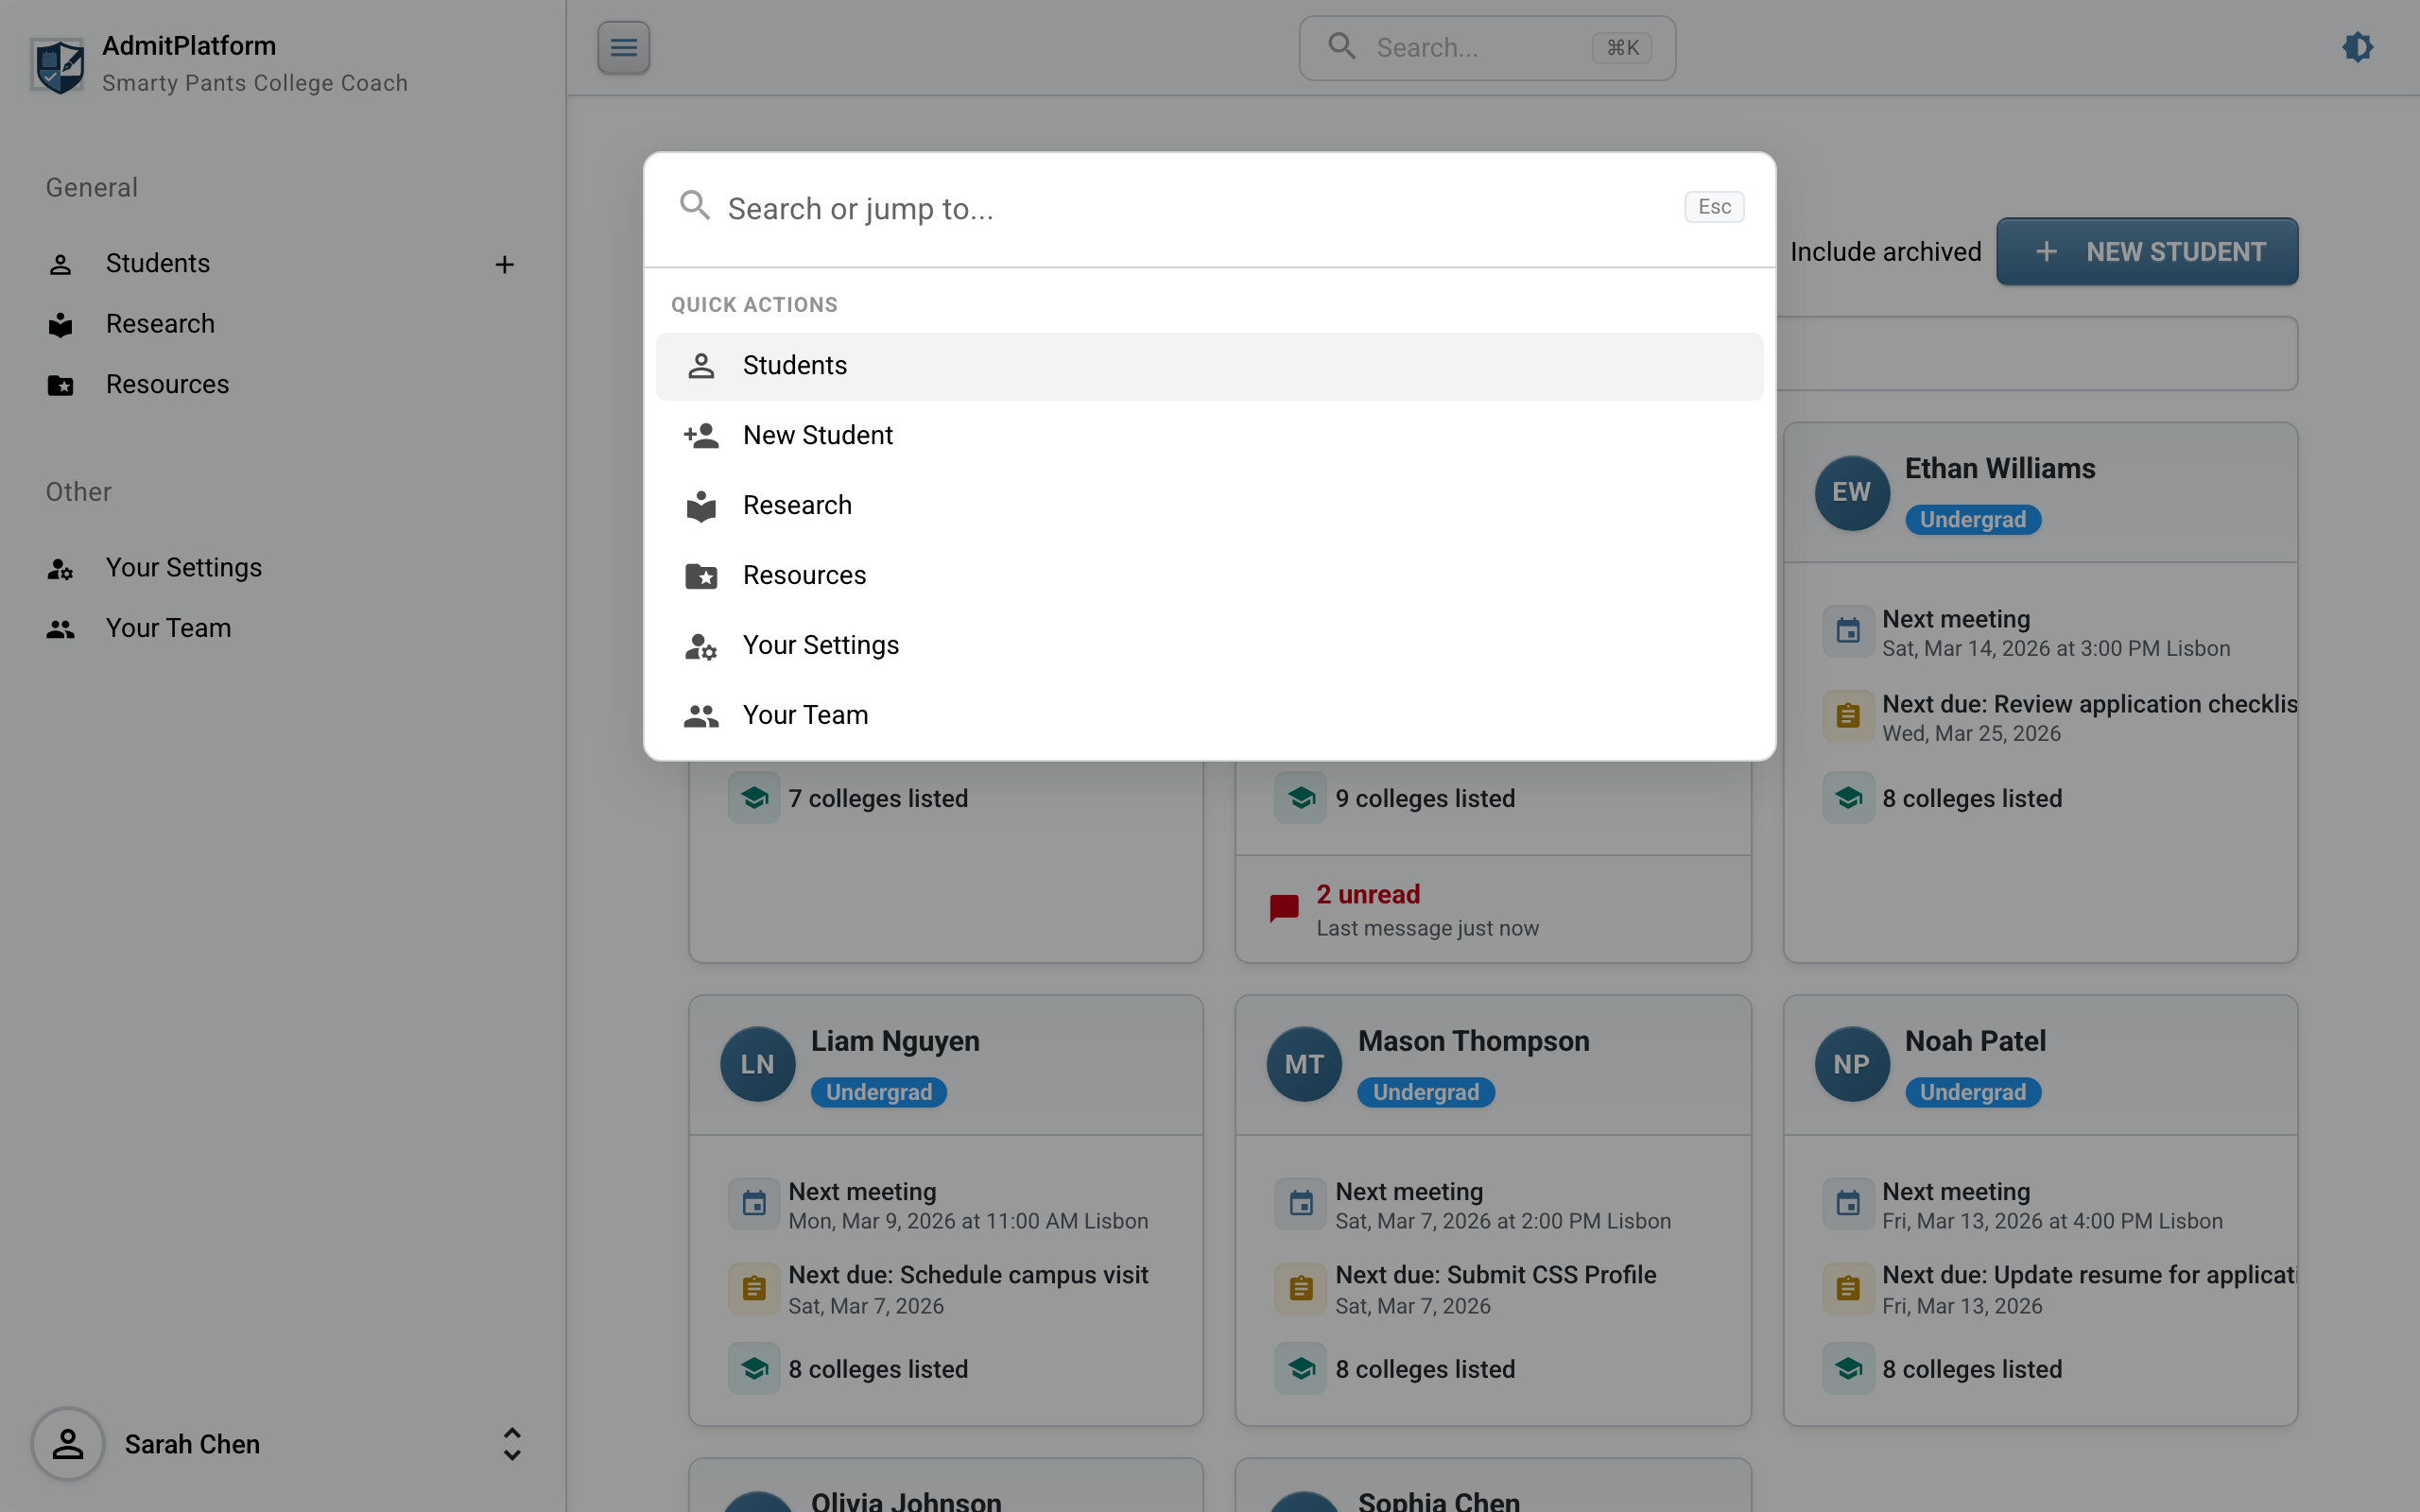Click the top Search bar with ⌘K
Image resolution: width=2420 pixels, height=1512 pixels.
pos(1486,48)
